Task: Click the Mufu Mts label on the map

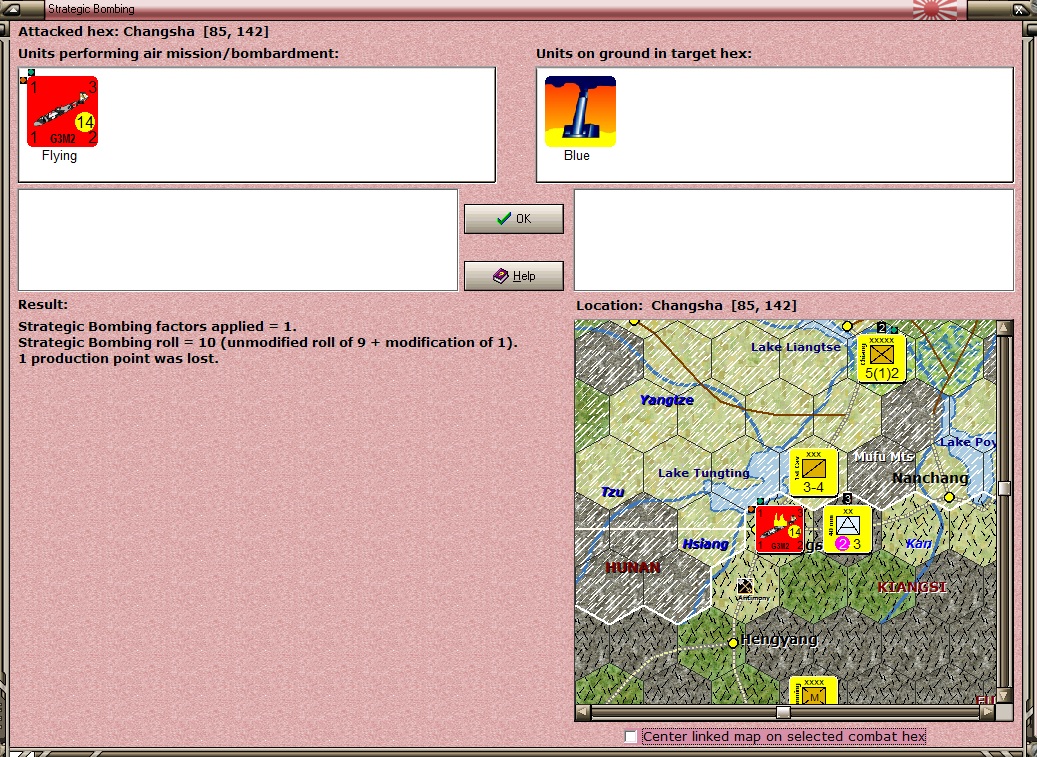Action: pos(884,457)
